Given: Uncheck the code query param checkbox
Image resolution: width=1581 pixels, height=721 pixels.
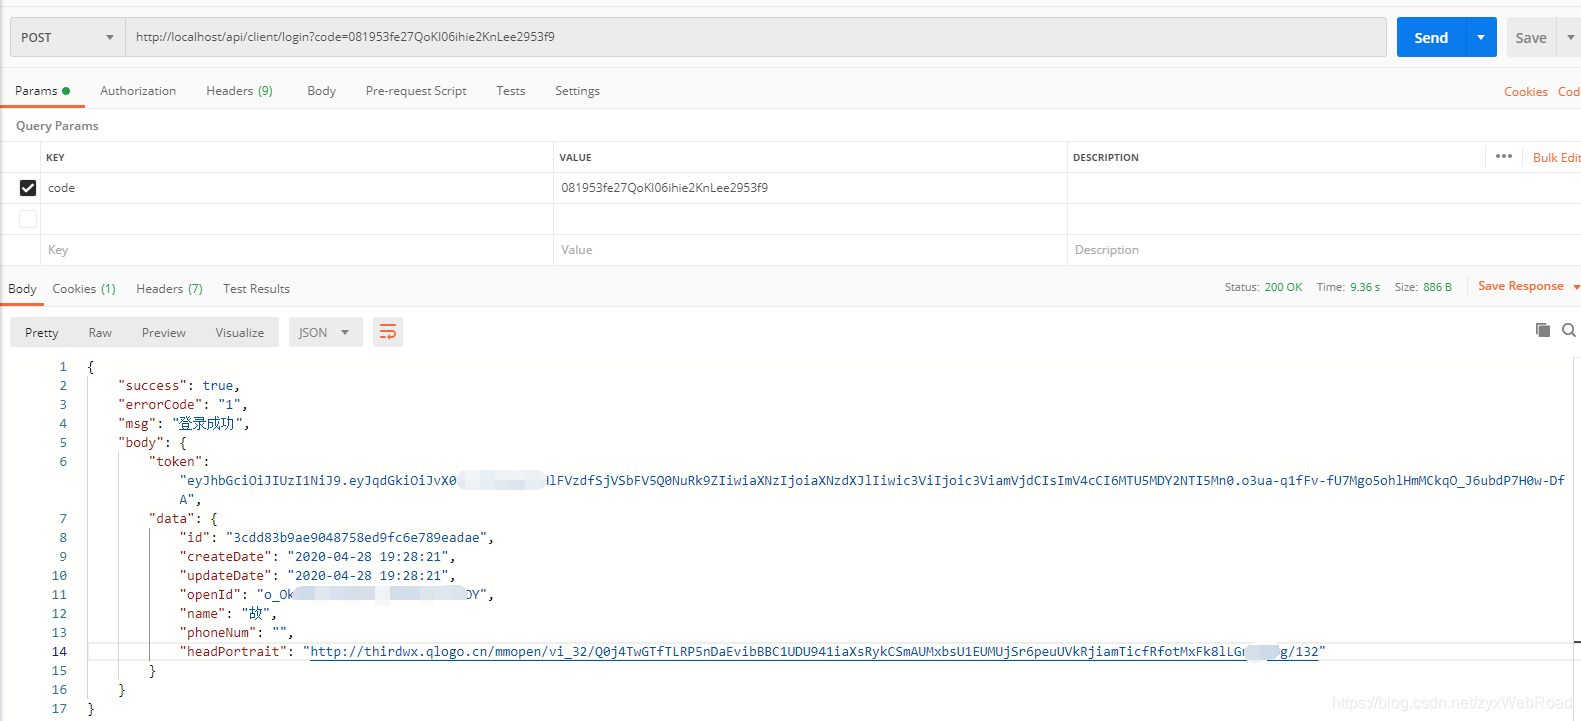Looking at the screenshot, I should (28, 188).
